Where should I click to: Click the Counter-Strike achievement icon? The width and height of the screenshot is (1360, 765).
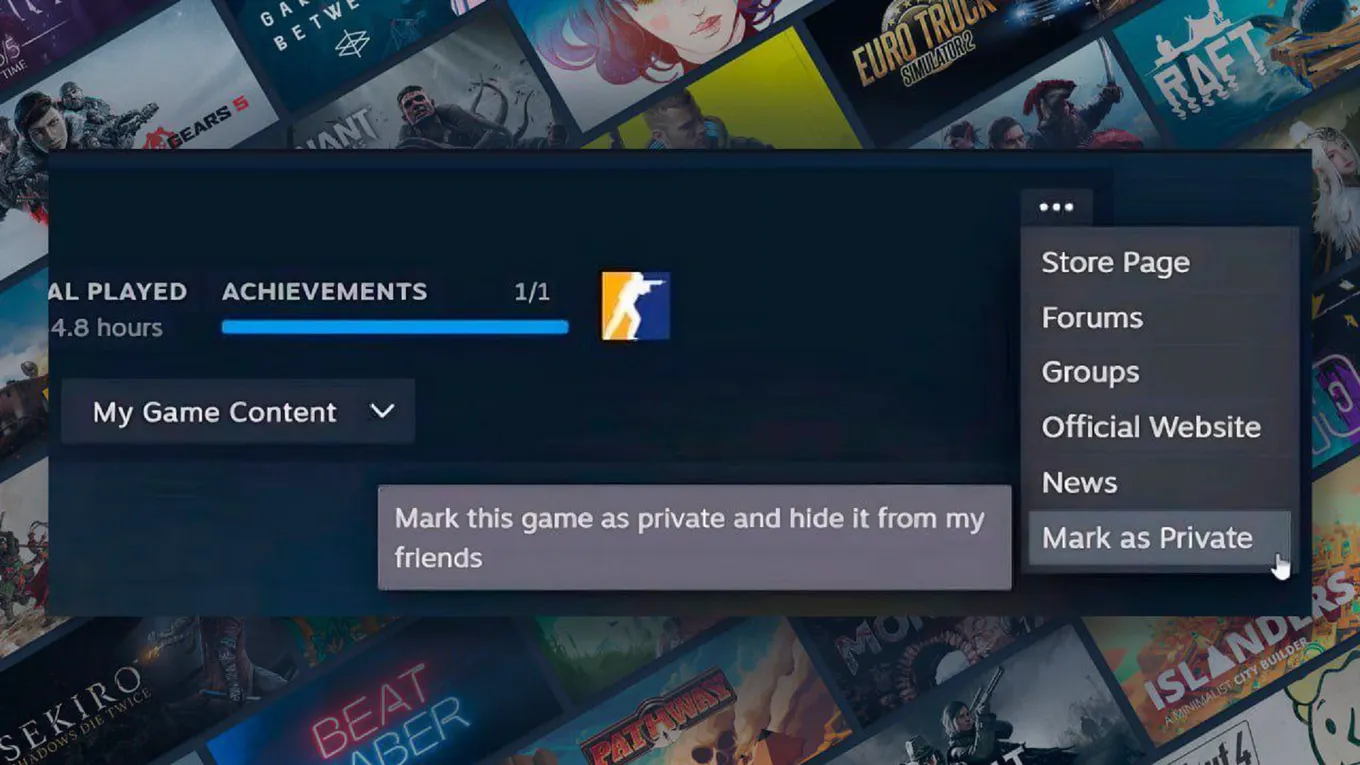636,306
